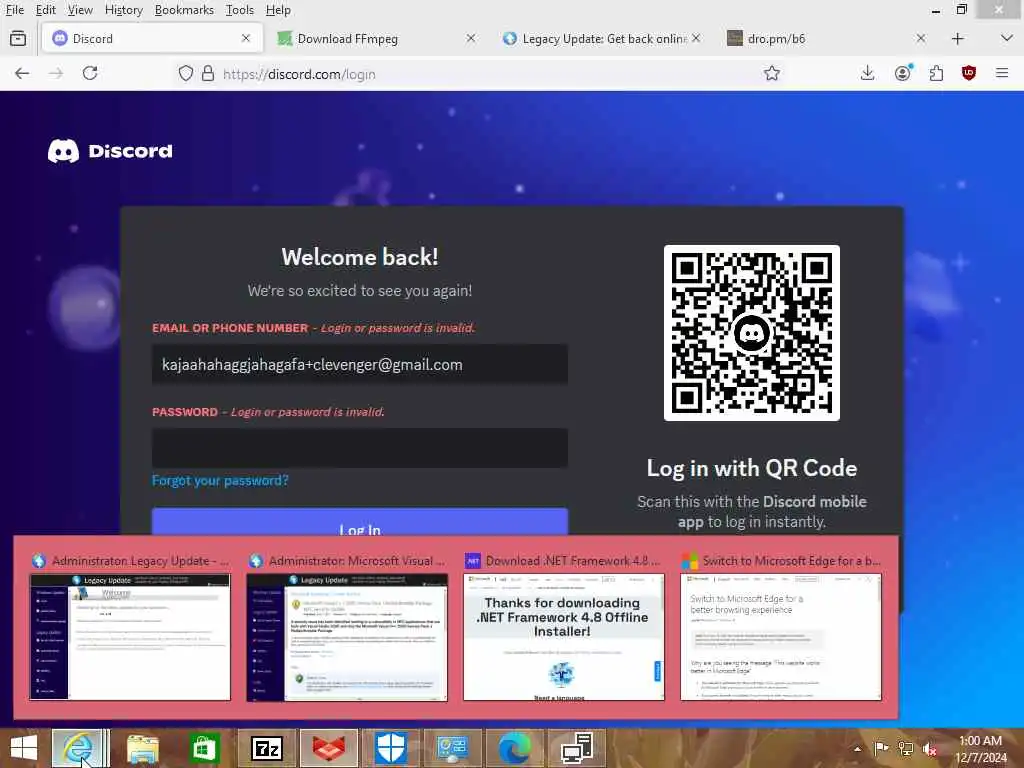Reload the current page
Viewport: 1024px width, 768px height.
point(90,73)
